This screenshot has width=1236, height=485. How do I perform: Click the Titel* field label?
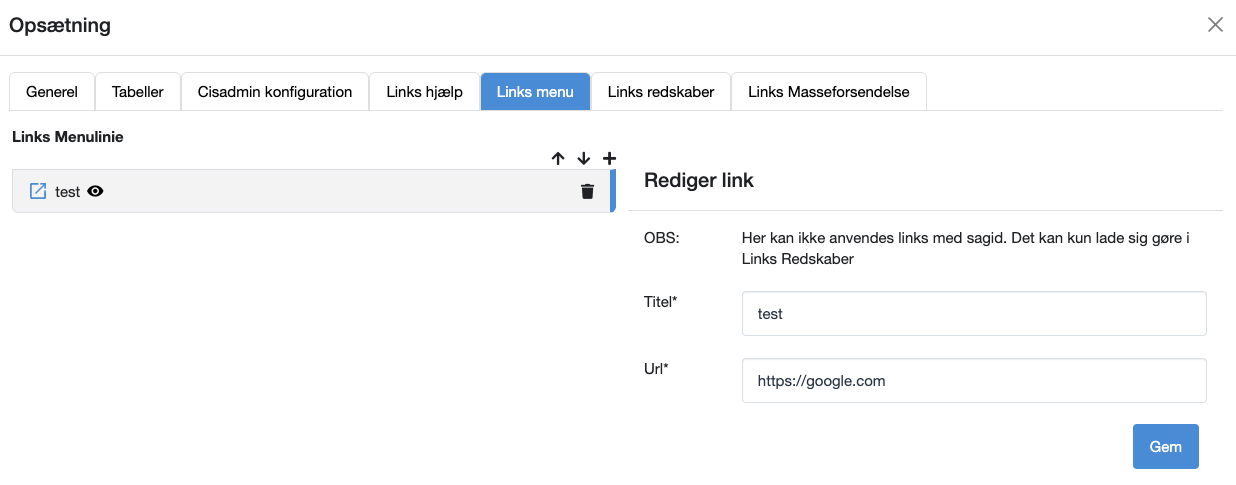661,300
